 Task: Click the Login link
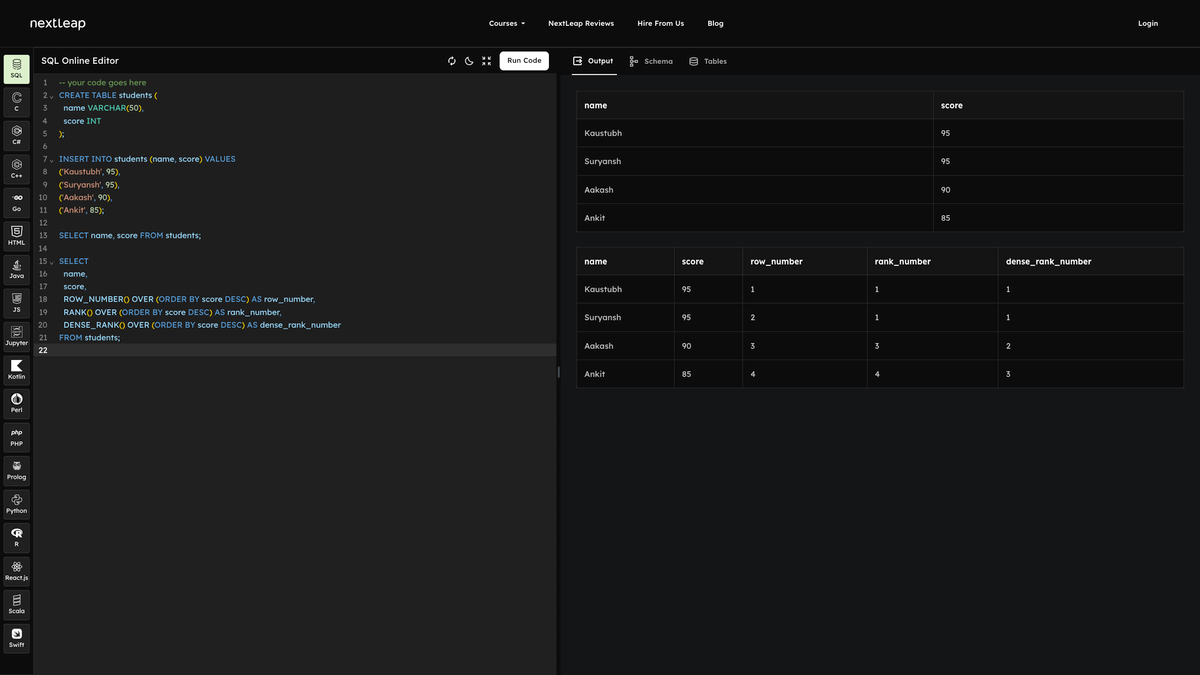[x=1148, y=23]
